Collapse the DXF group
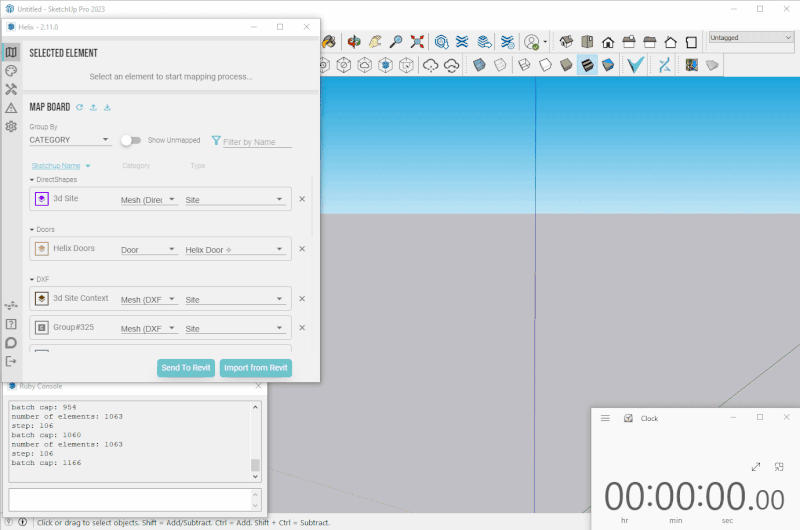800x530 pixels. click(x=32, y=280)
